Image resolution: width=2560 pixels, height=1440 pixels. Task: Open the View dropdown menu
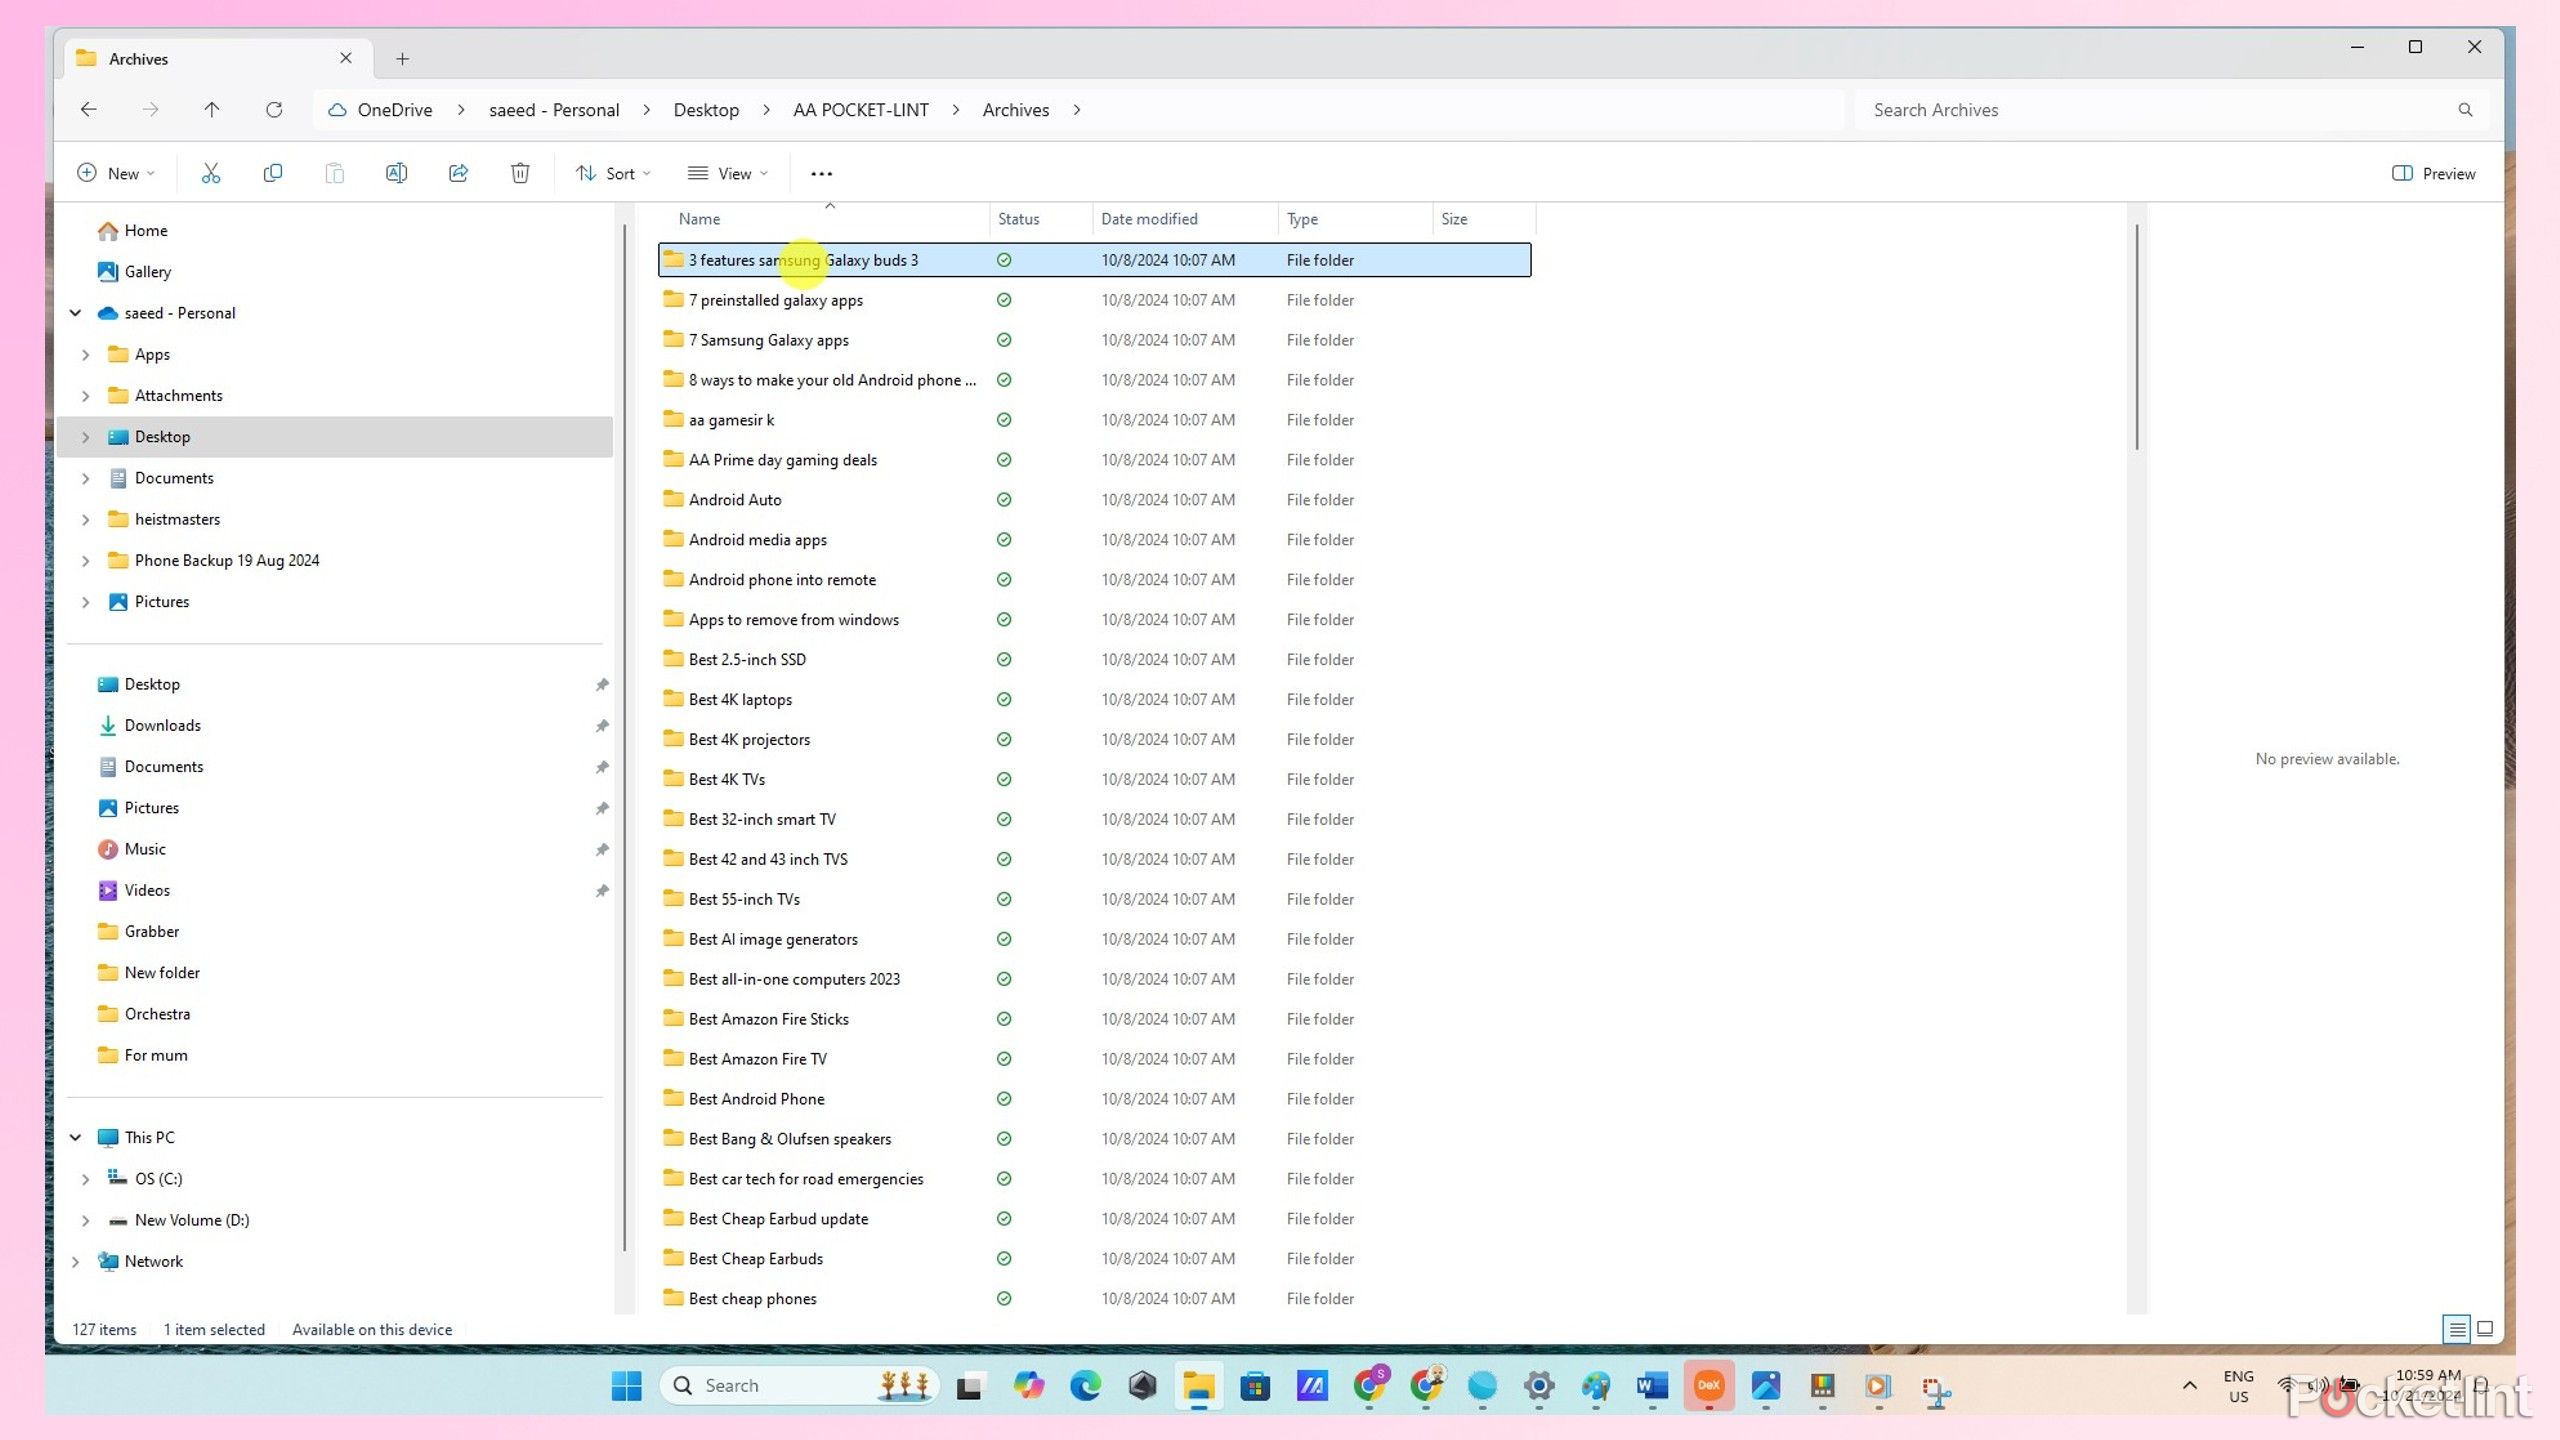728,173
